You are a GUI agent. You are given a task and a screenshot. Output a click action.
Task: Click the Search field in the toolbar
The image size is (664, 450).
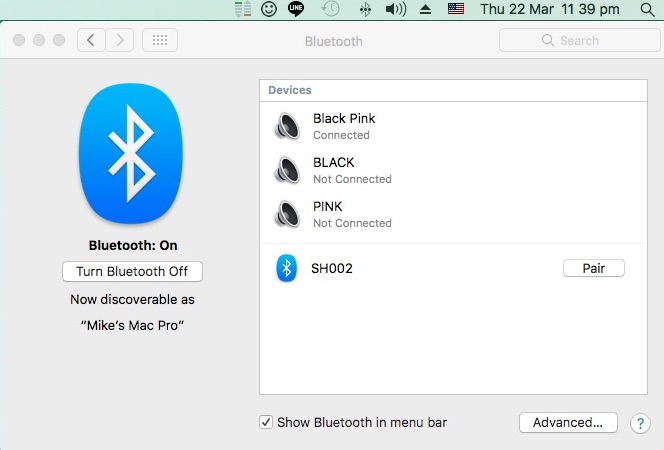tap(579, 40)
